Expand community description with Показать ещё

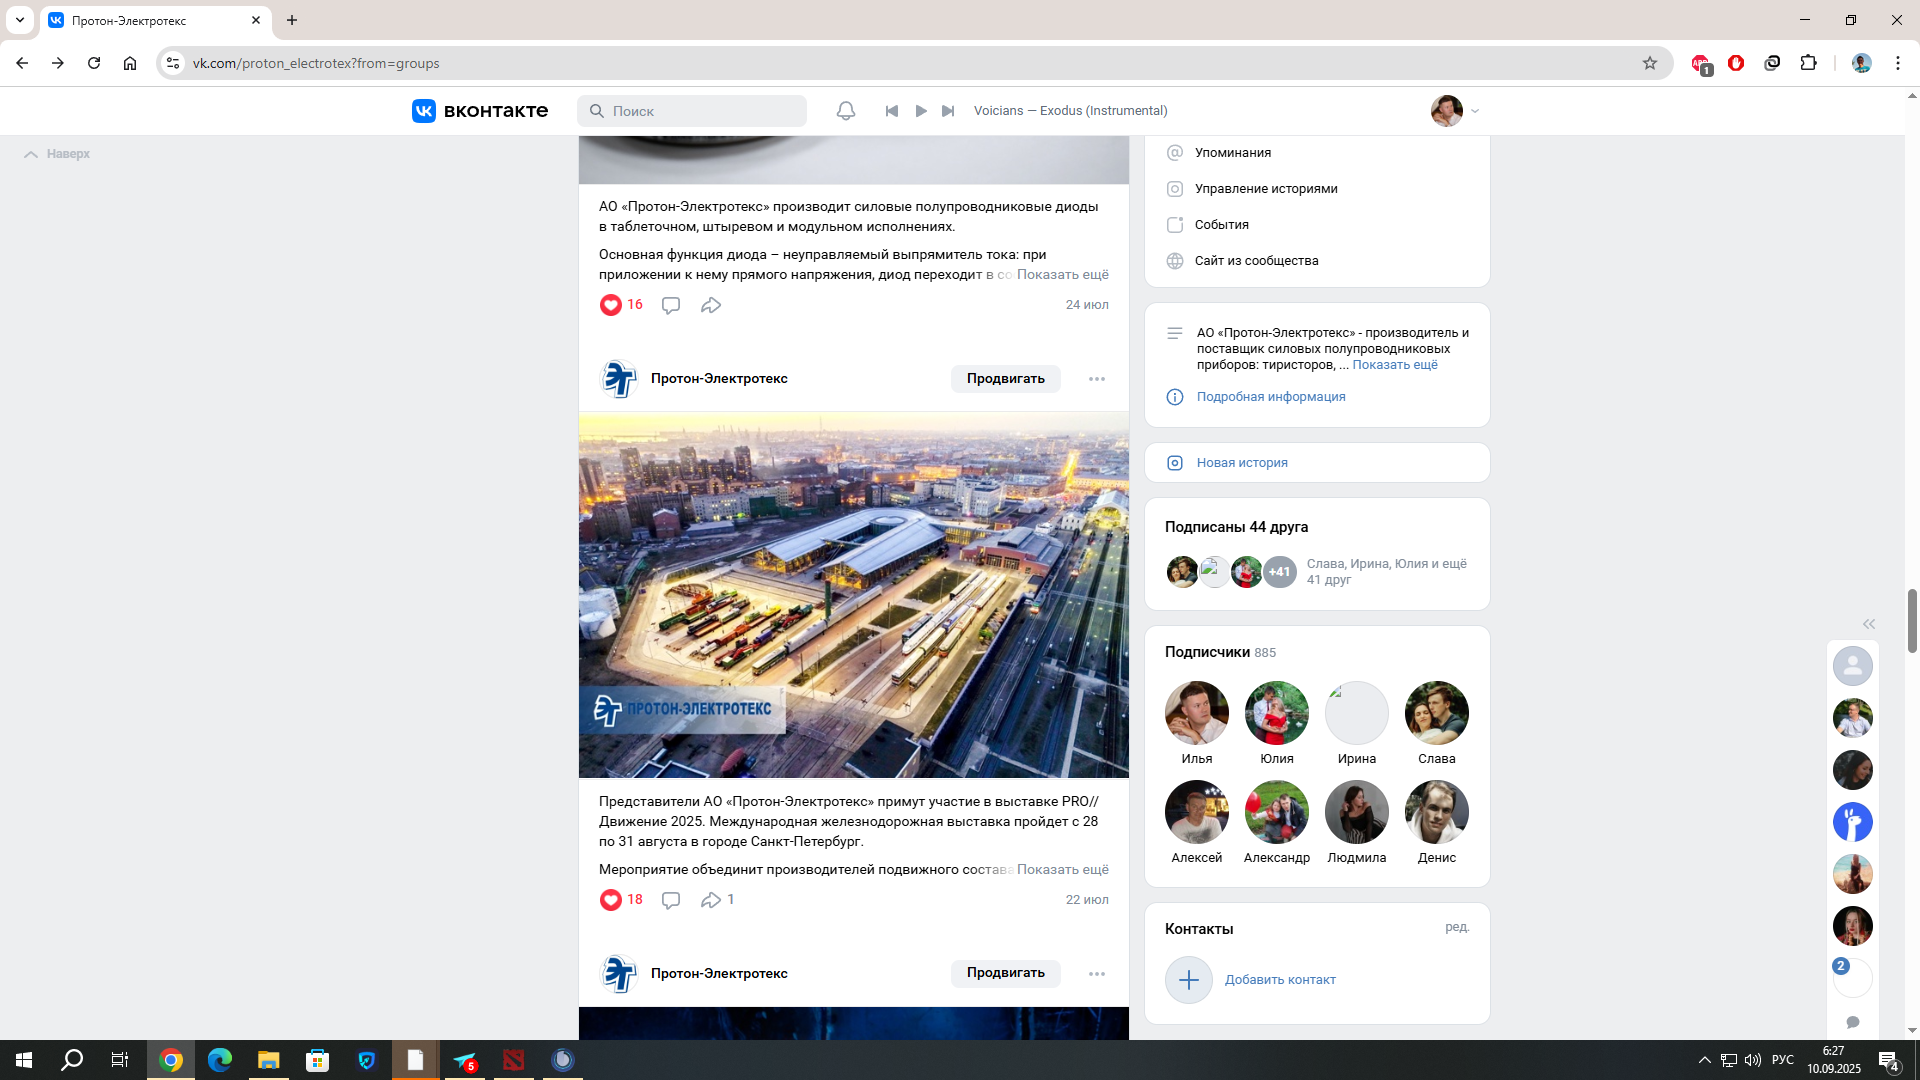1394,365
